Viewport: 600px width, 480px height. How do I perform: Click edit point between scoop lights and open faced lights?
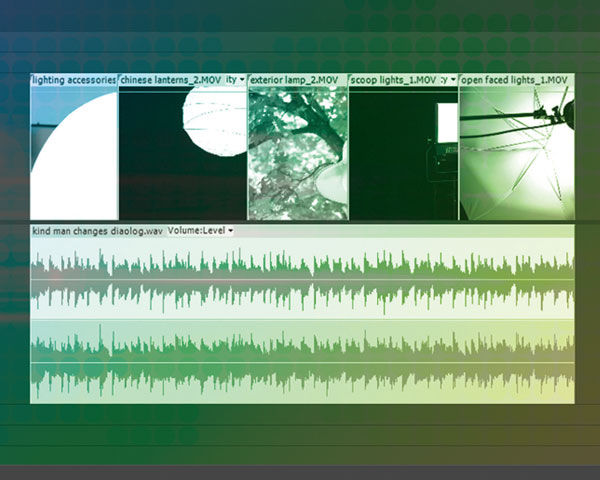pyautogui.click(x=459, y=150)
